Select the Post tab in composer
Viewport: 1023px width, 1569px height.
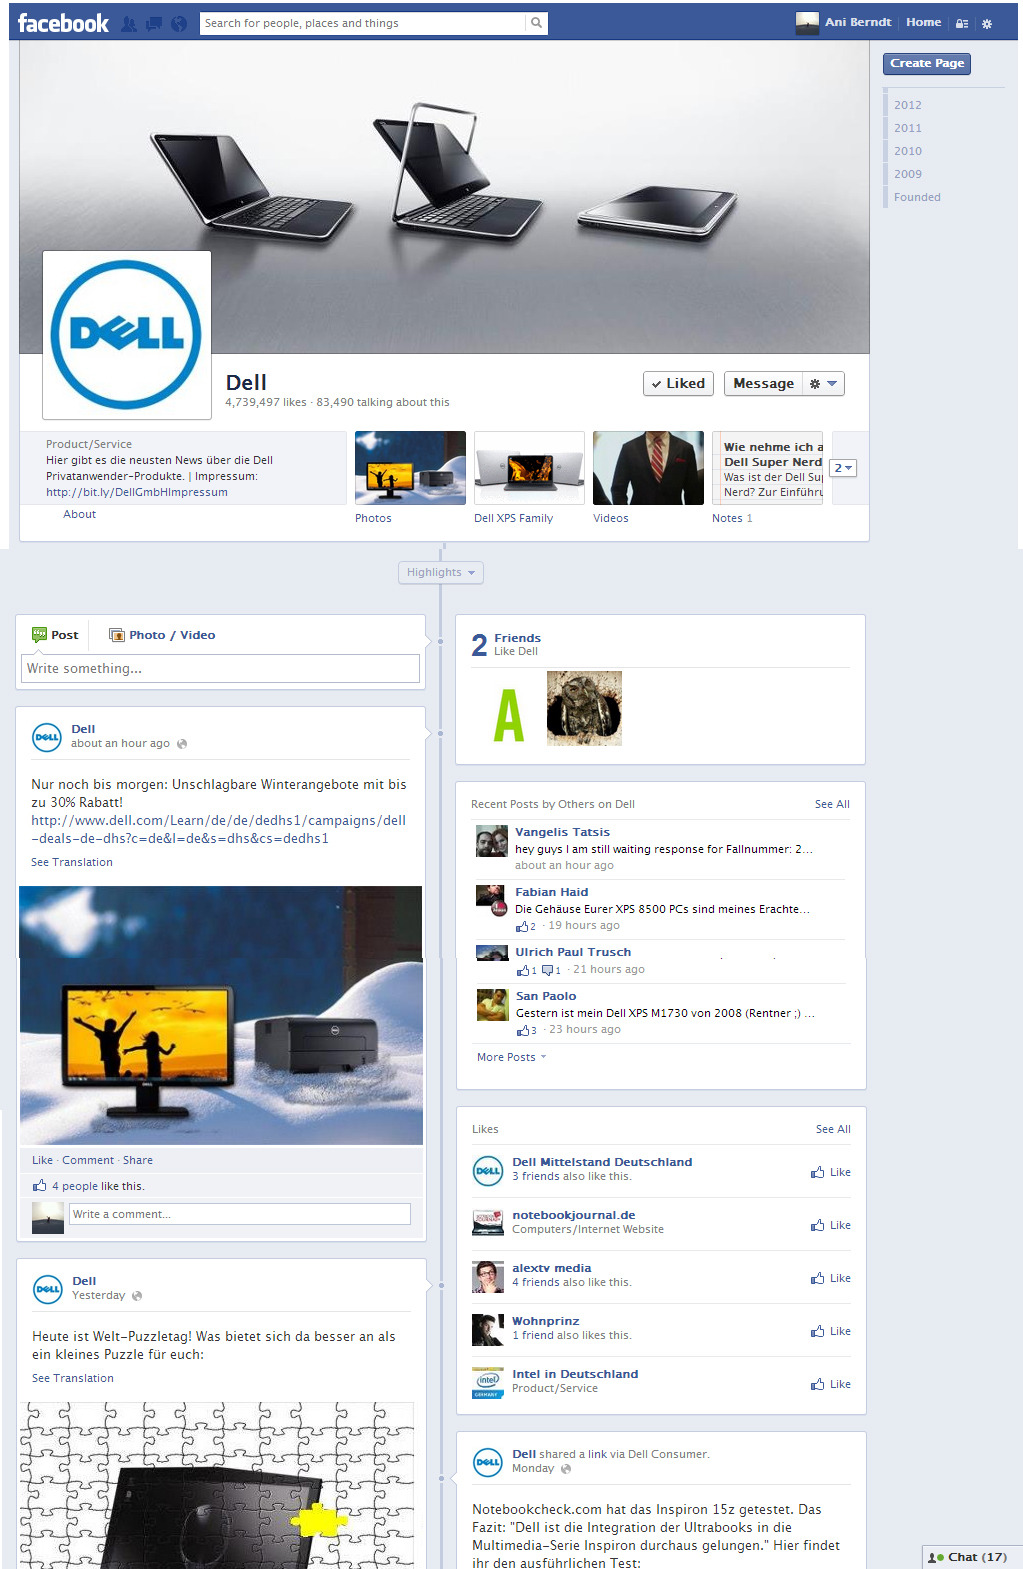click(x=55, y=635)
